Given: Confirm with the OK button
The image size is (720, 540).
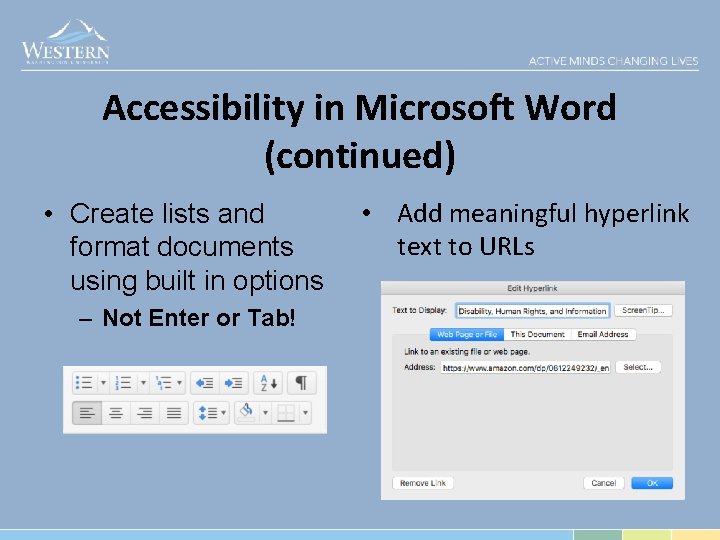Looking at the screenshot, I should click(x=652, y=483).
